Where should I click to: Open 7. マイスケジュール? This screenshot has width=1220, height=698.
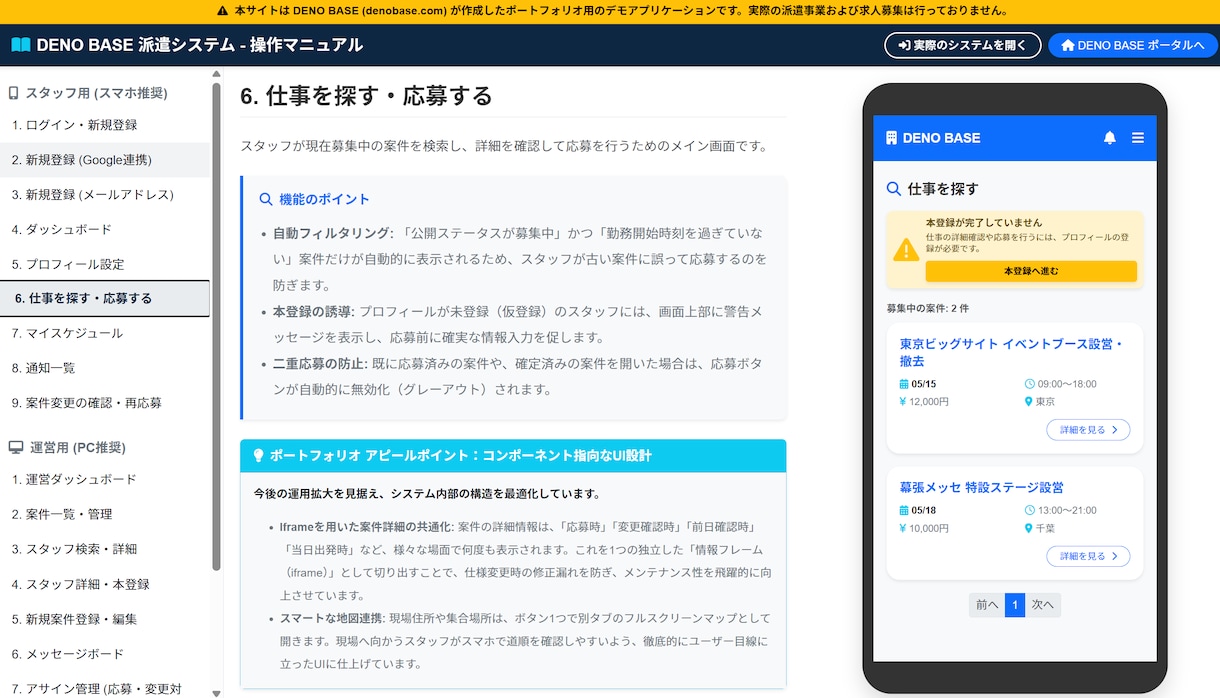click(x=105, y=333)
